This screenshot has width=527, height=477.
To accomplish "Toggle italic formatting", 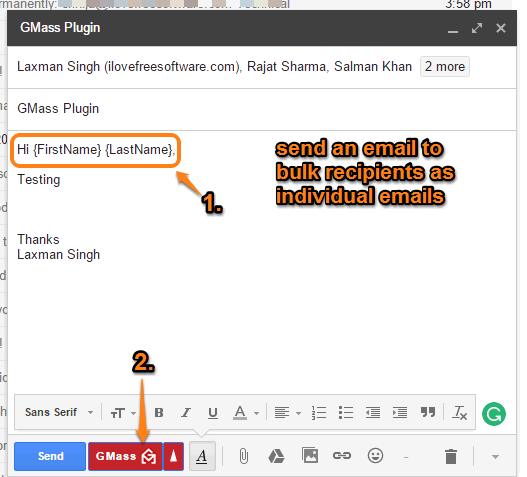I will 186,412.
